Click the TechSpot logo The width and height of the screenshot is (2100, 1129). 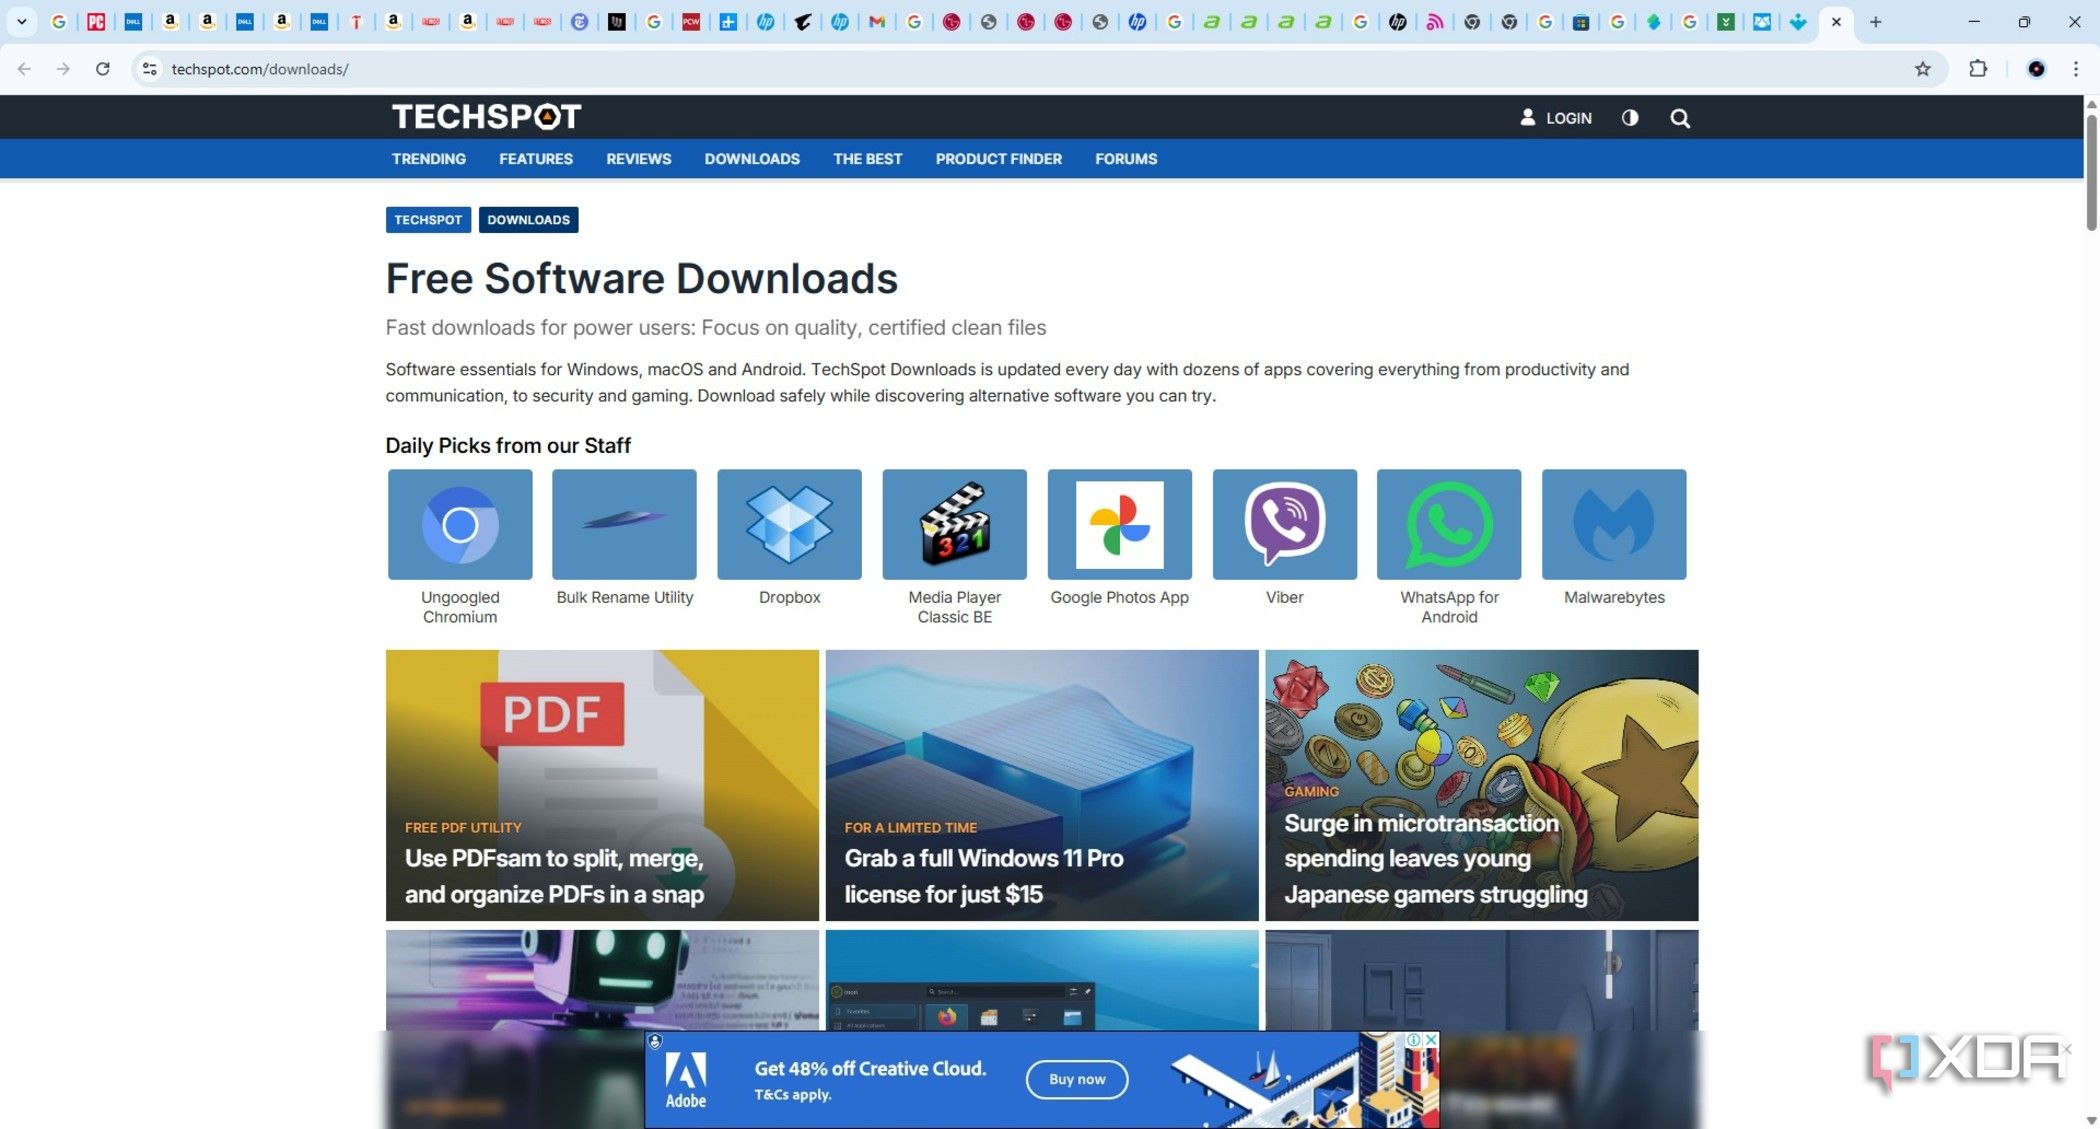(x=486, y=117)
